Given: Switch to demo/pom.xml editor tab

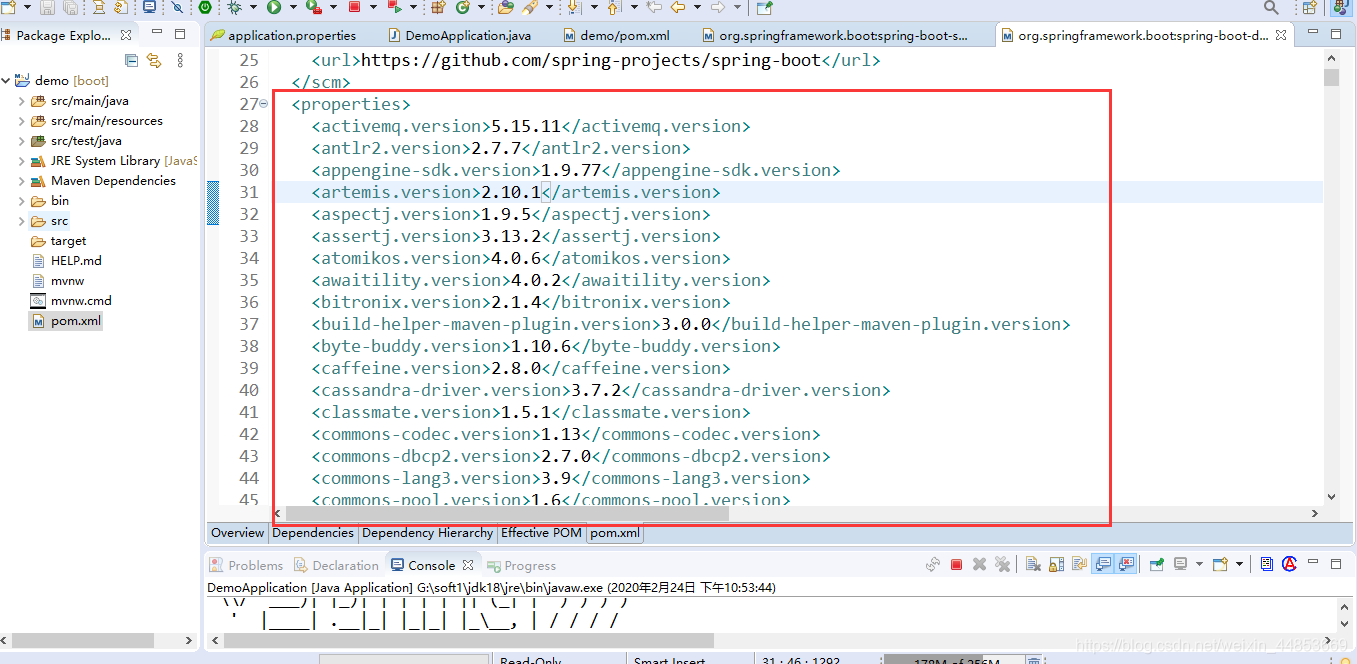Looking at the screenshot, I should [616, 35].
